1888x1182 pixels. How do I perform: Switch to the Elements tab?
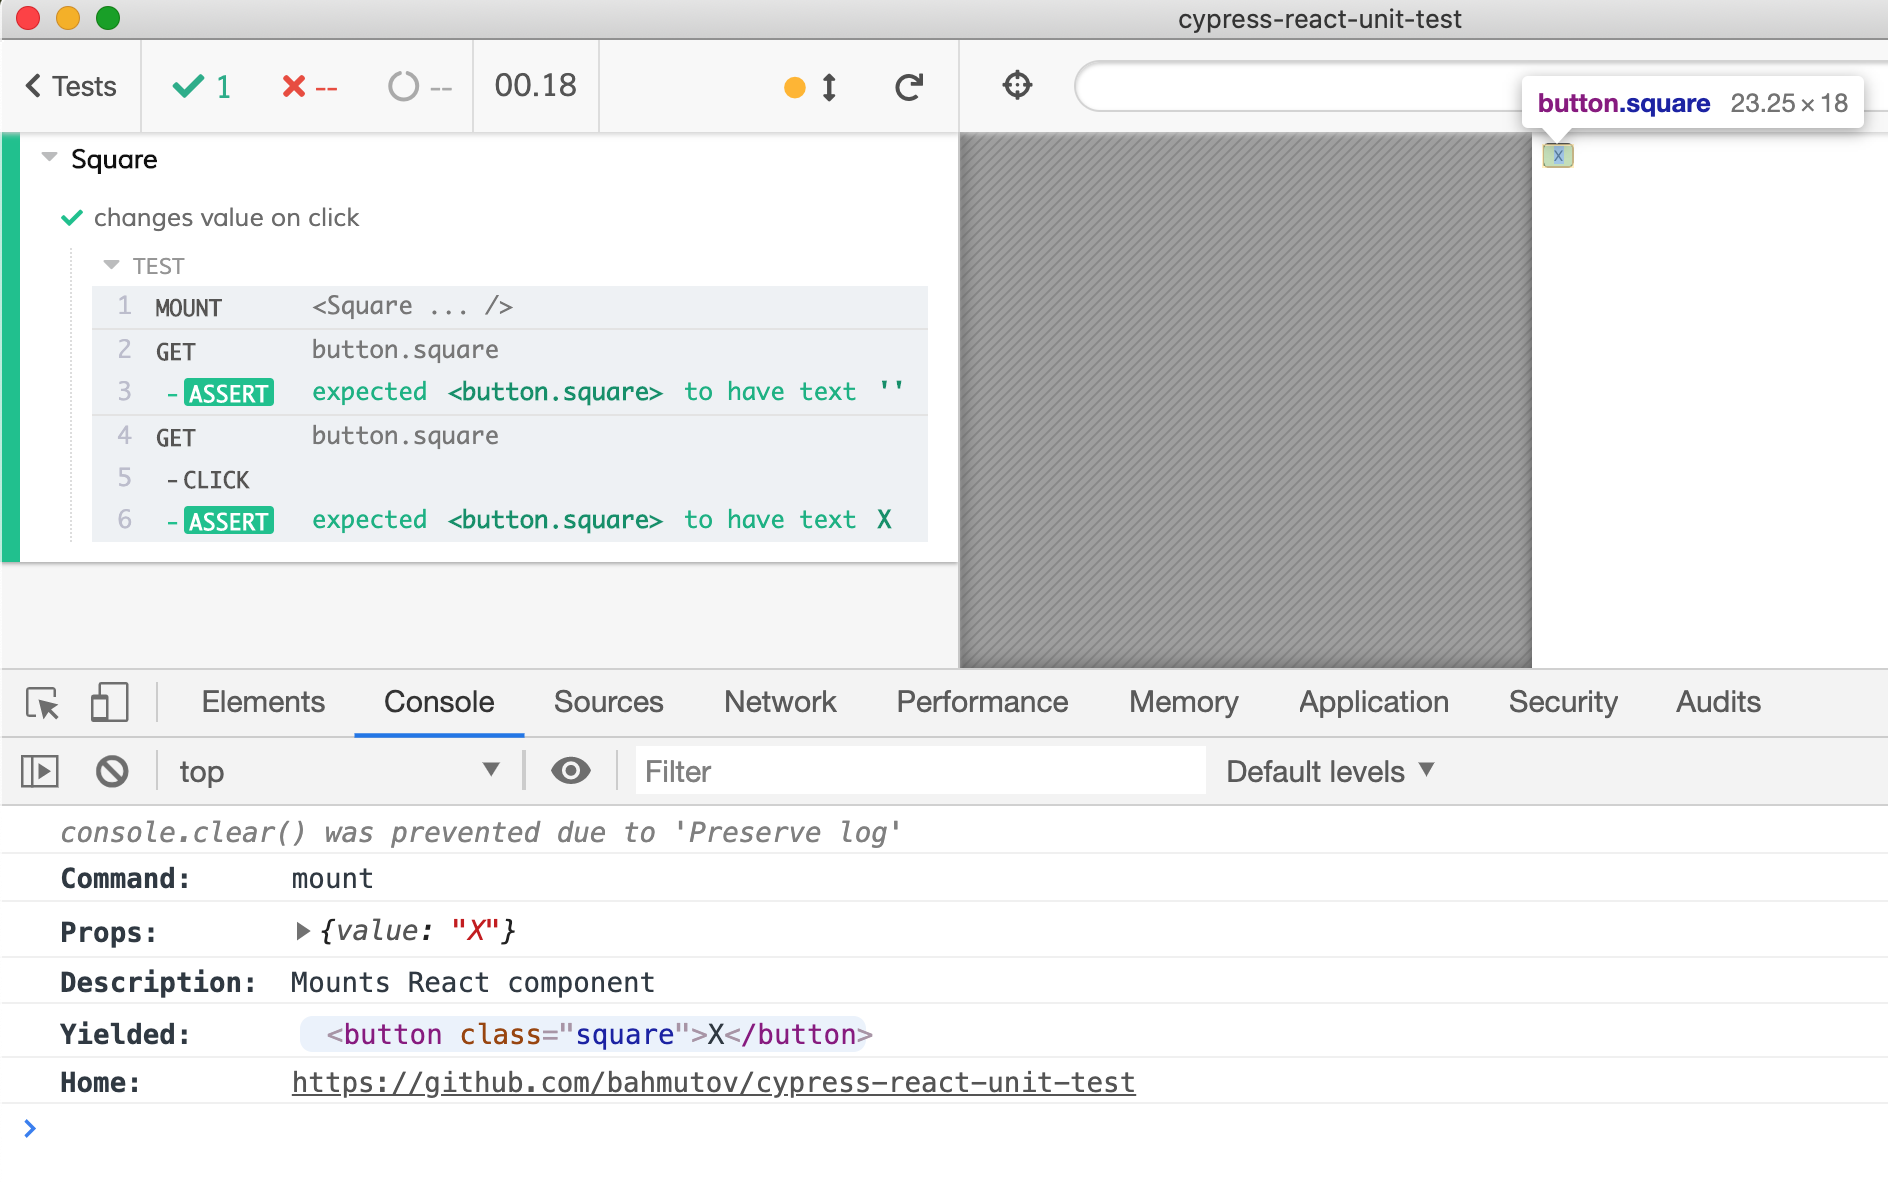pos(263,702)
